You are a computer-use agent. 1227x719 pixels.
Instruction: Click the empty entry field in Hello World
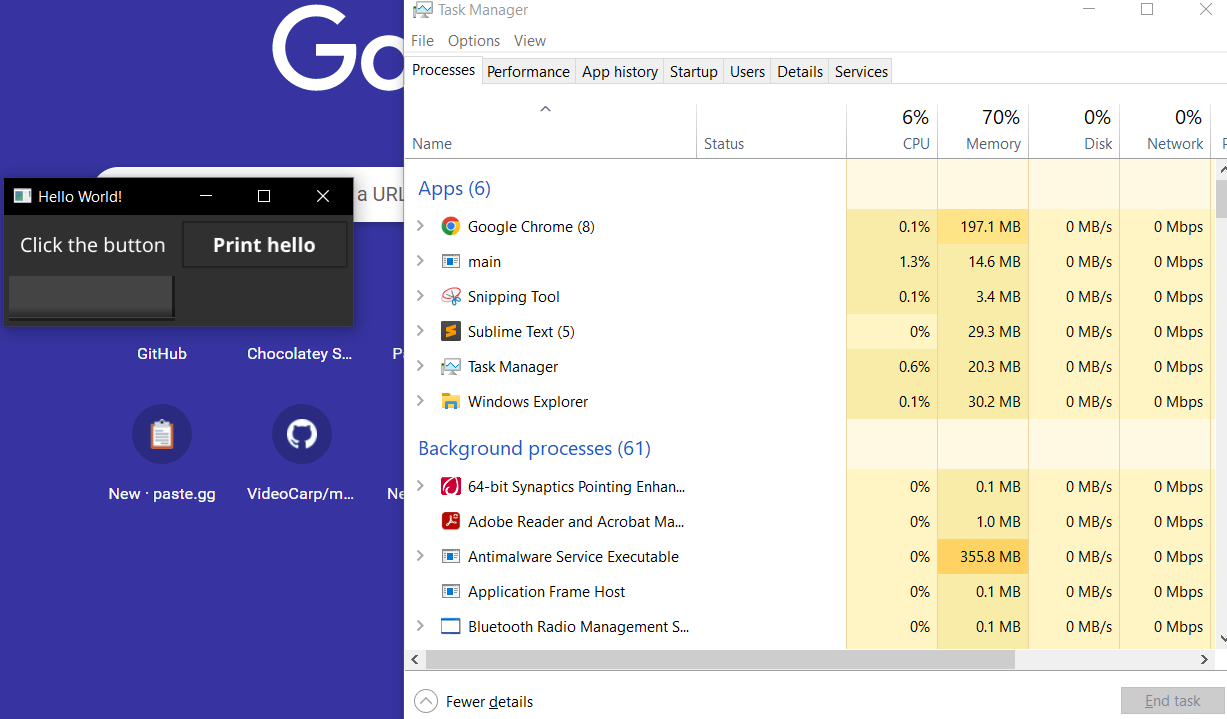[x=91, y=297]
